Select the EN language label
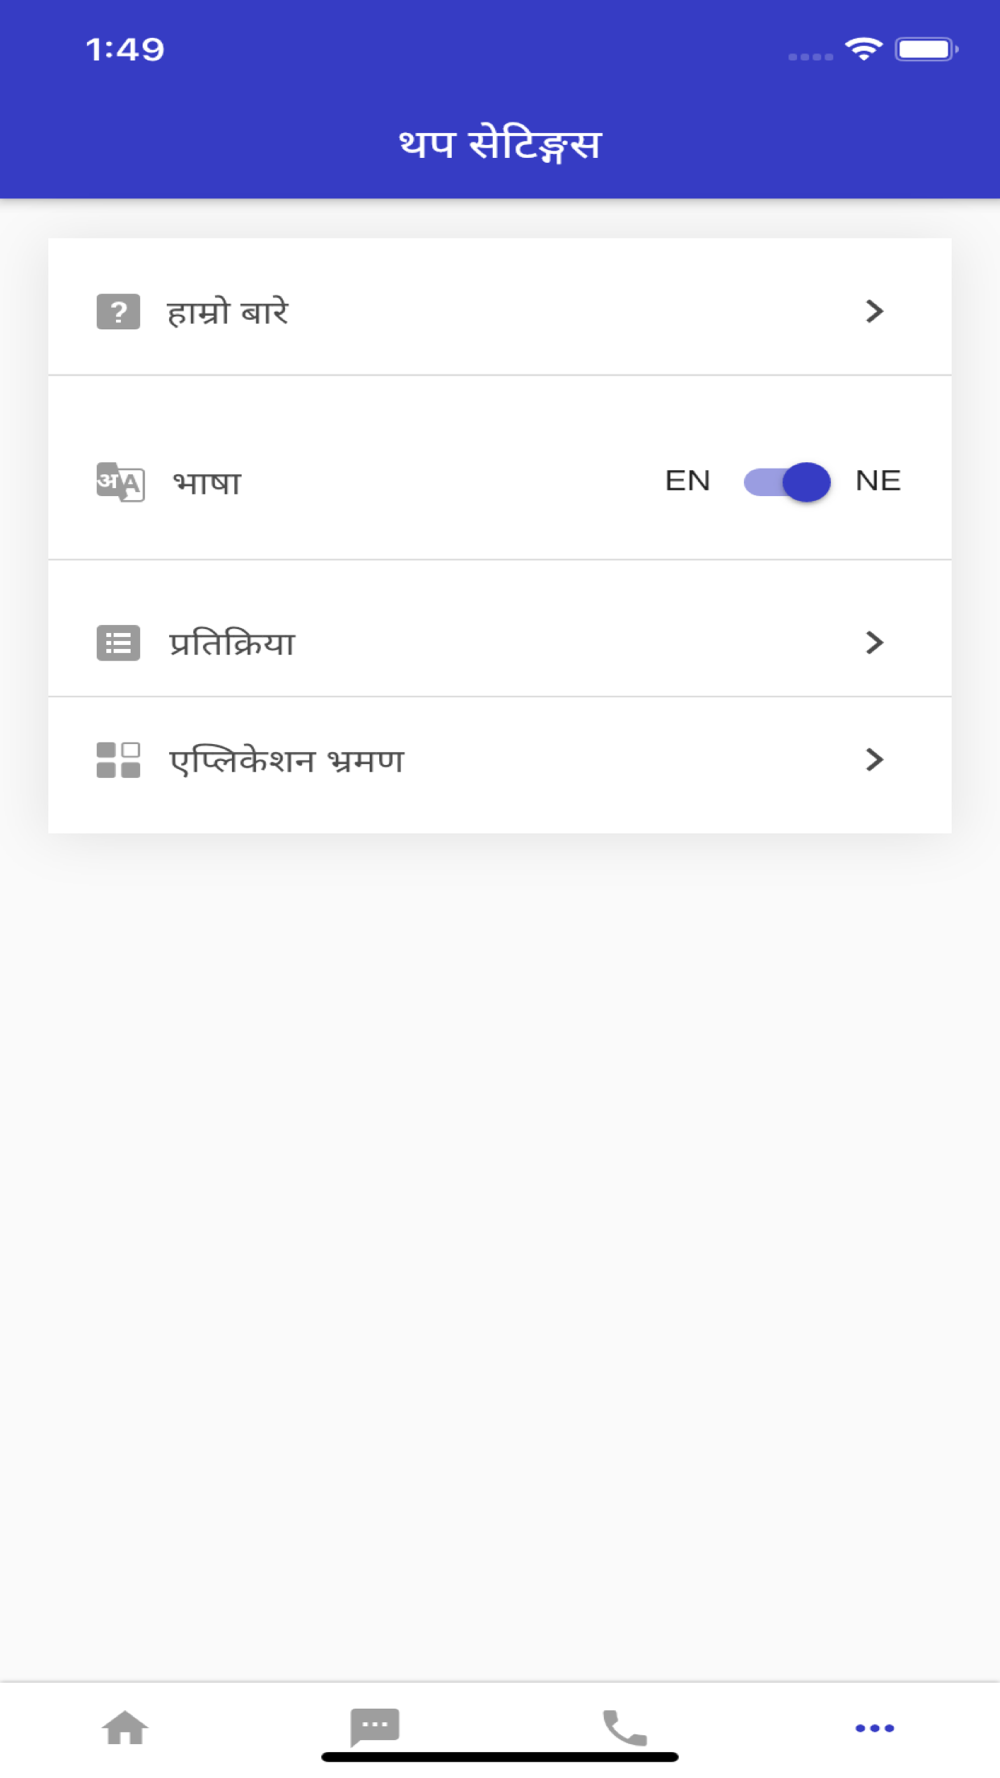This screenshot has height=1778, width=1000. [688, 481]
